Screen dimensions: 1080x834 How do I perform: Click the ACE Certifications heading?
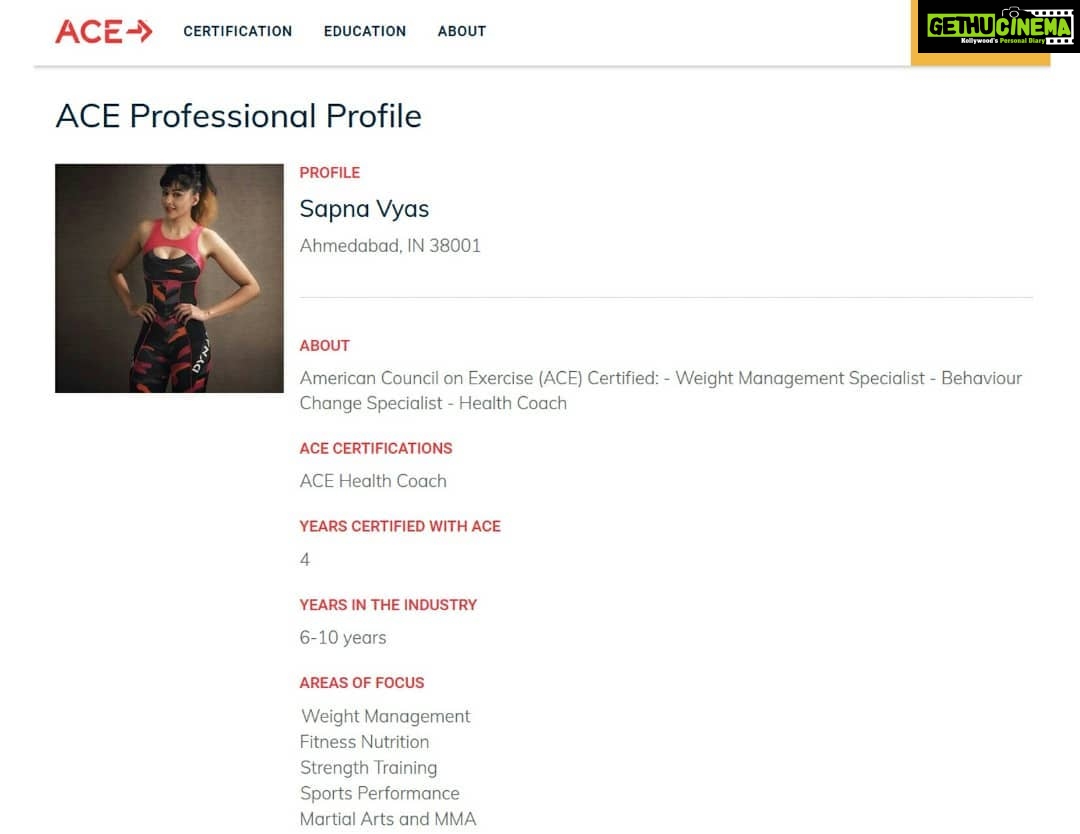coord(376,448)
